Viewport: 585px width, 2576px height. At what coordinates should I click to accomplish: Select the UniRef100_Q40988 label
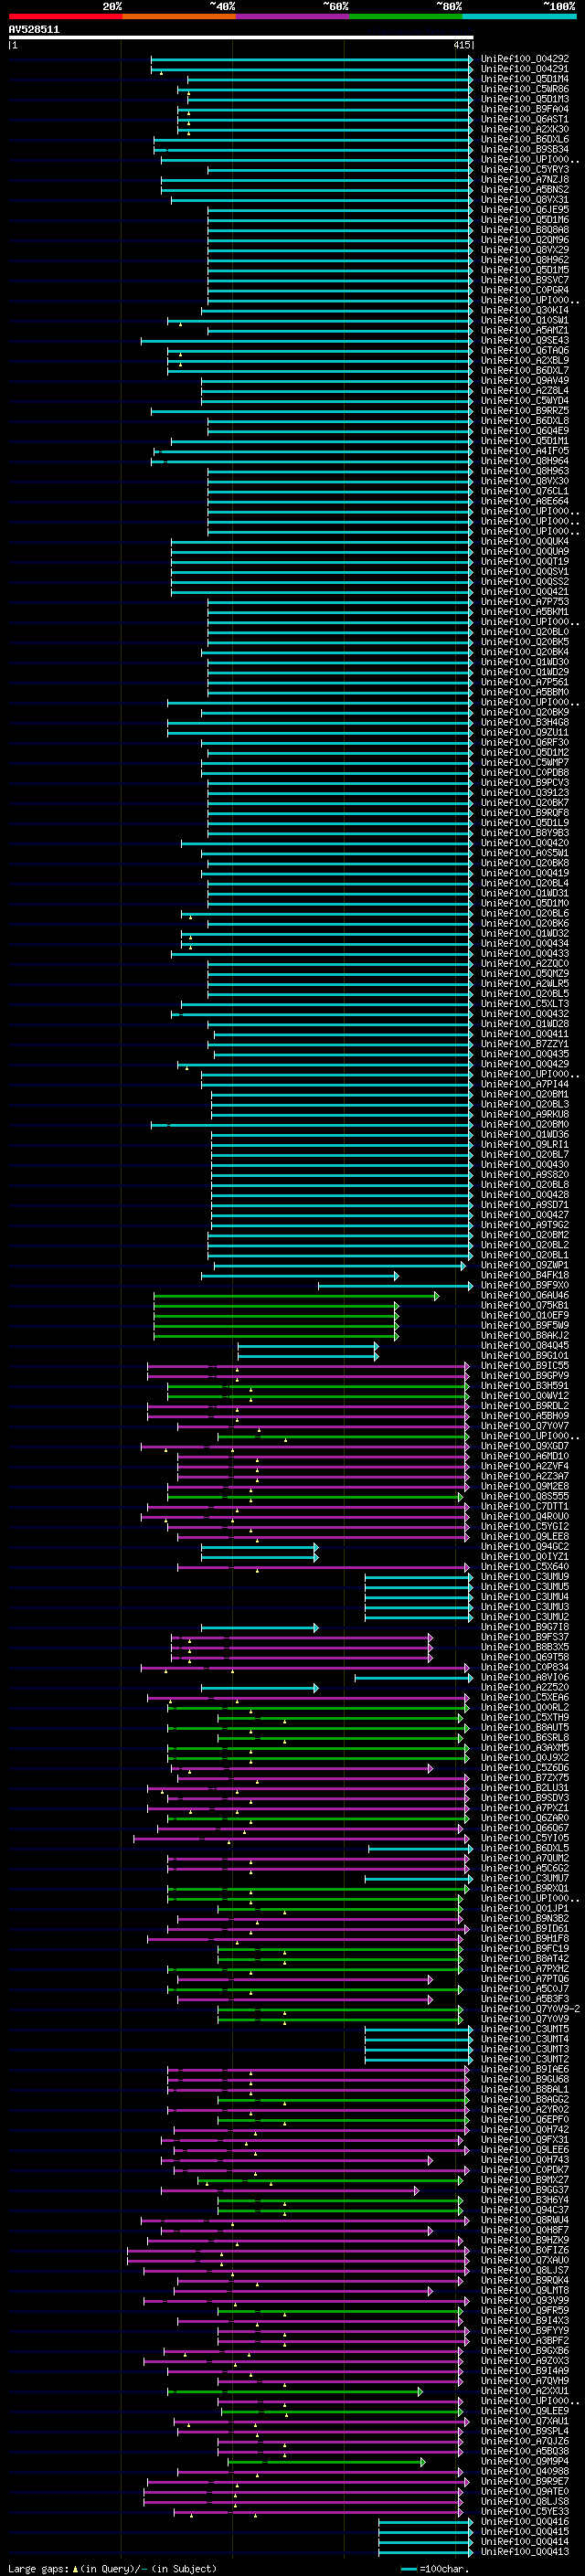(x=525, y=2471)
